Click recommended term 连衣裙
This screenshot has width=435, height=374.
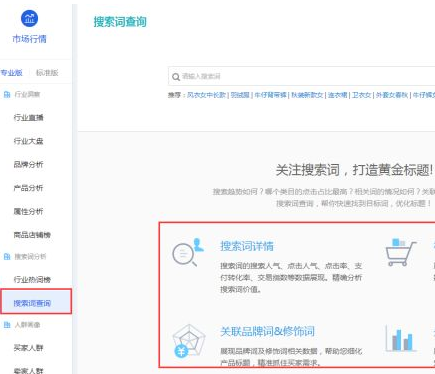[x=337, y=95]
